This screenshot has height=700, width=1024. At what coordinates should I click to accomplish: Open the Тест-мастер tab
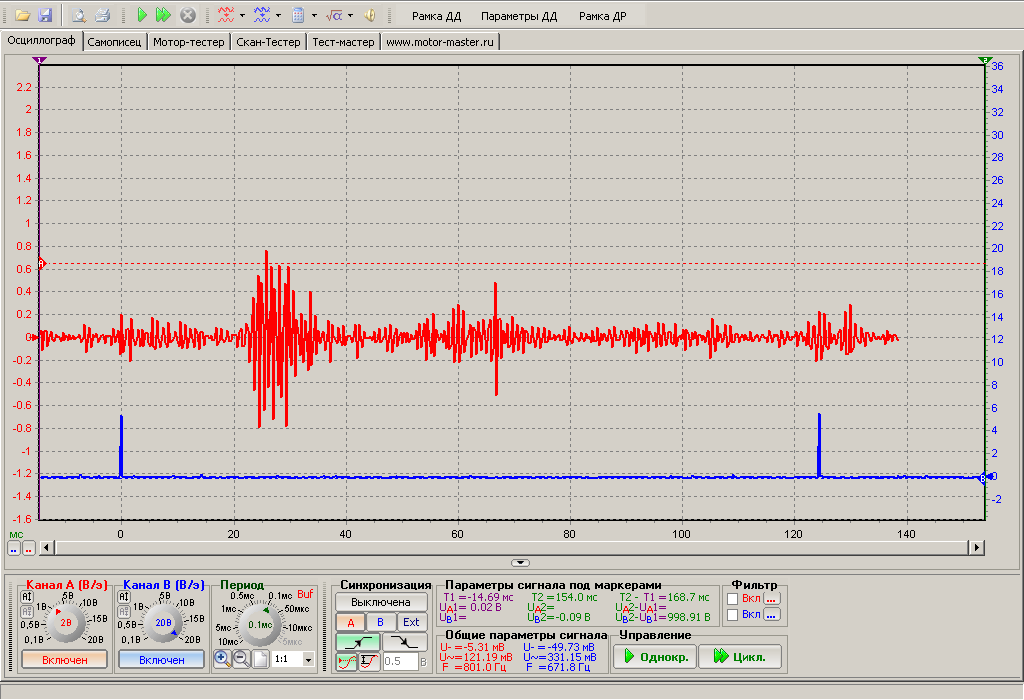click(344, 42)
